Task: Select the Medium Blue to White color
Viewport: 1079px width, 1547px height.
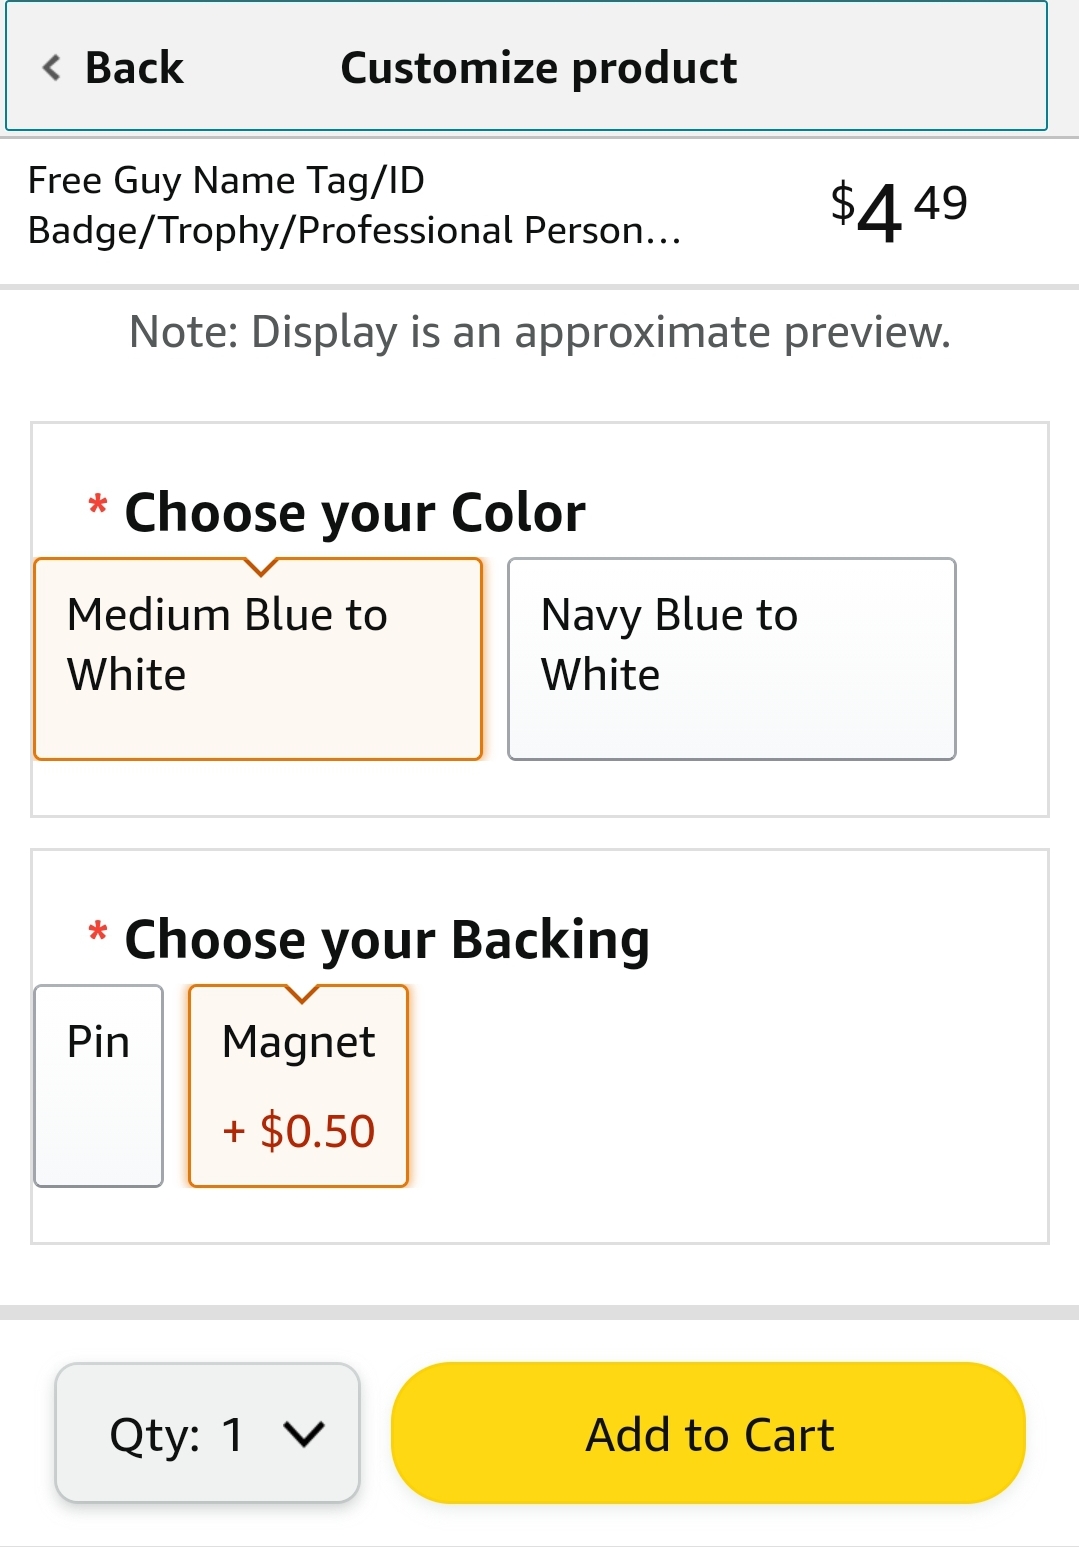Action: click(258, 659)
